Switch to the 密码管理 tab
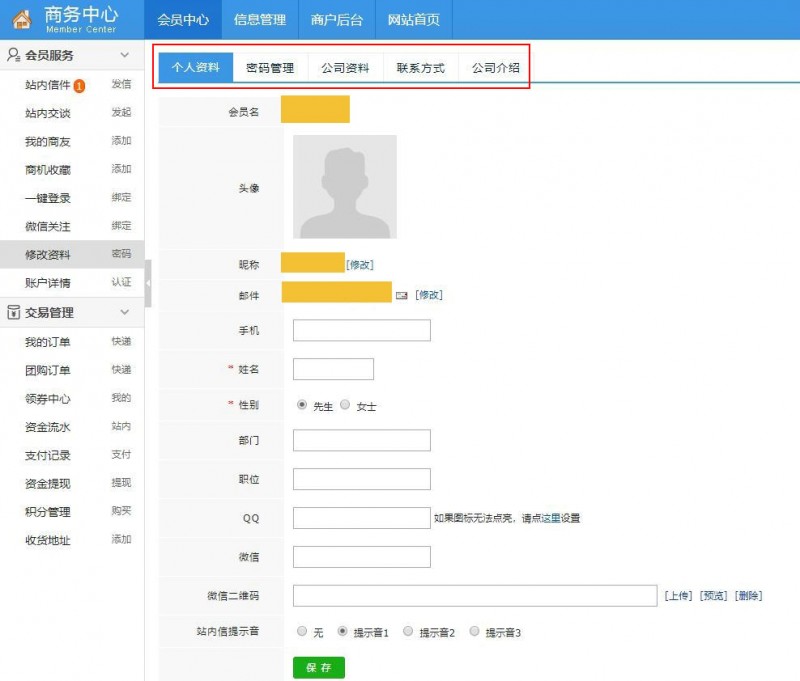Screen dimensions: 800x681 click(270, 68)
